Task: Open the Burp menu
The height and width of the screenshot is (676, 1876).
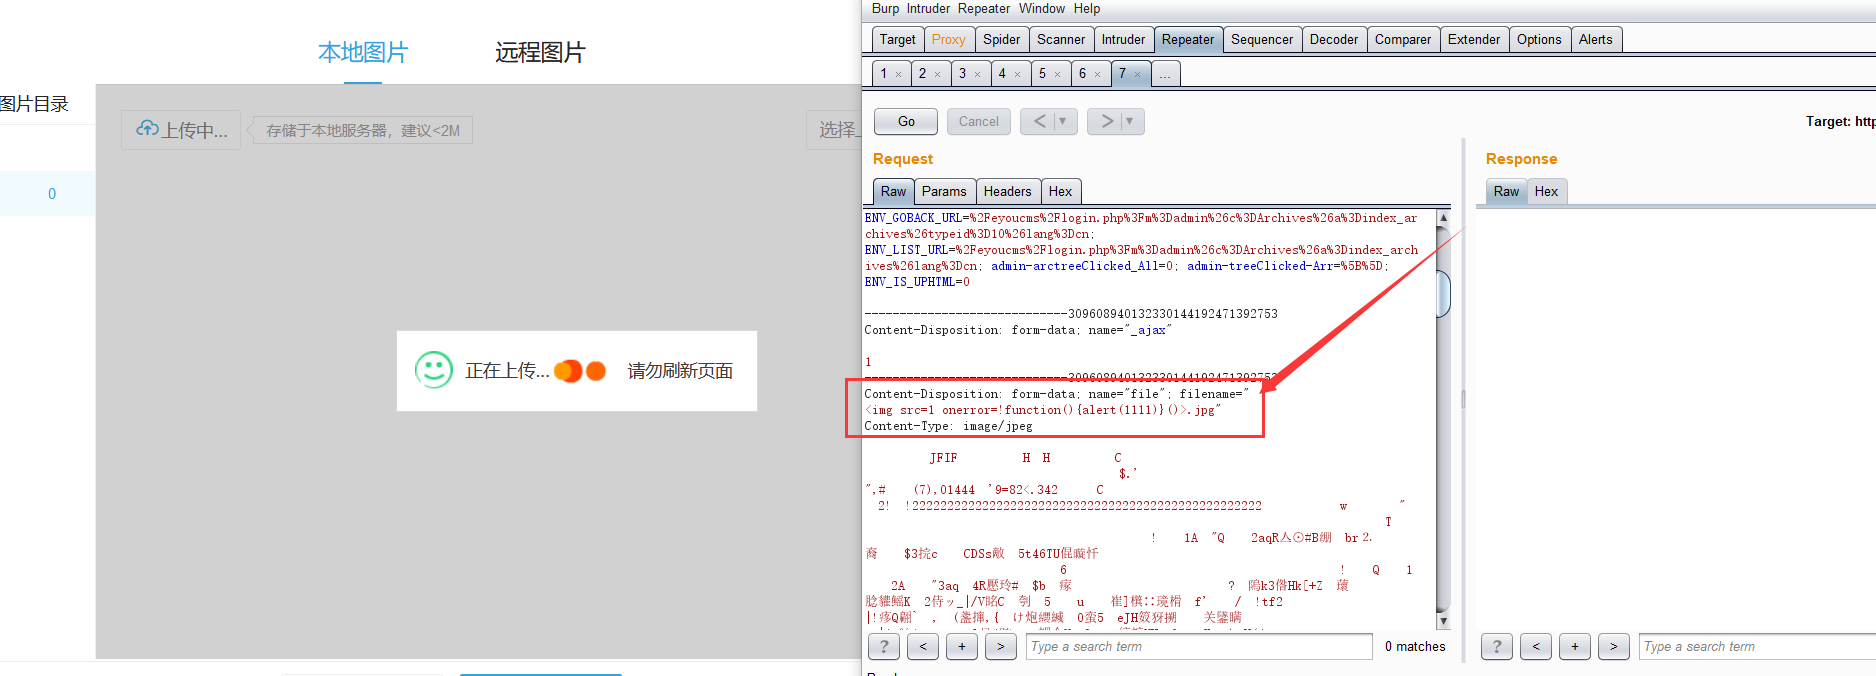Action: click(x=885, y=9)
